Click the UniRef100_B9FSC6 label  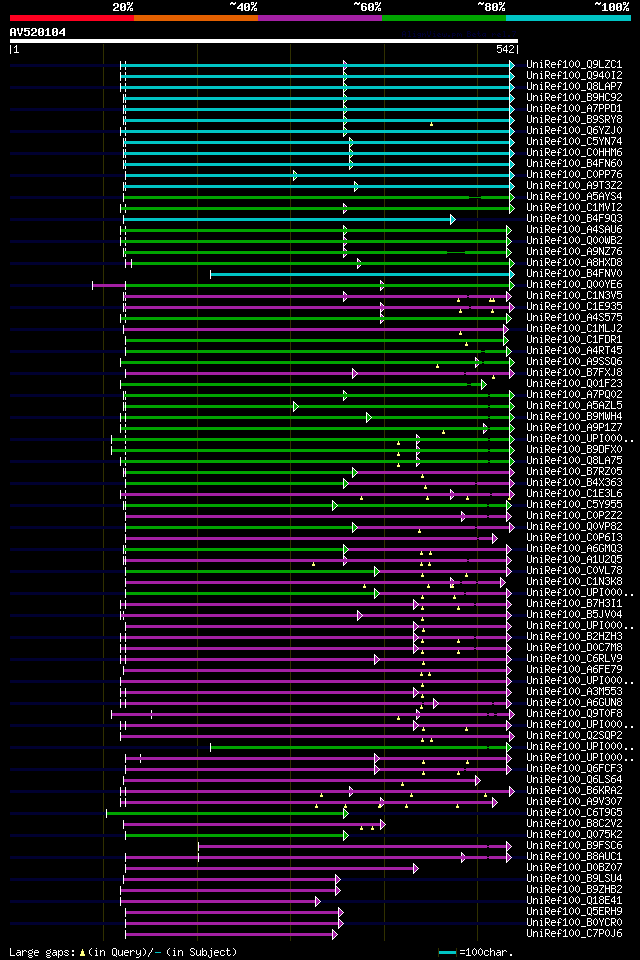[x=574, y=847]
